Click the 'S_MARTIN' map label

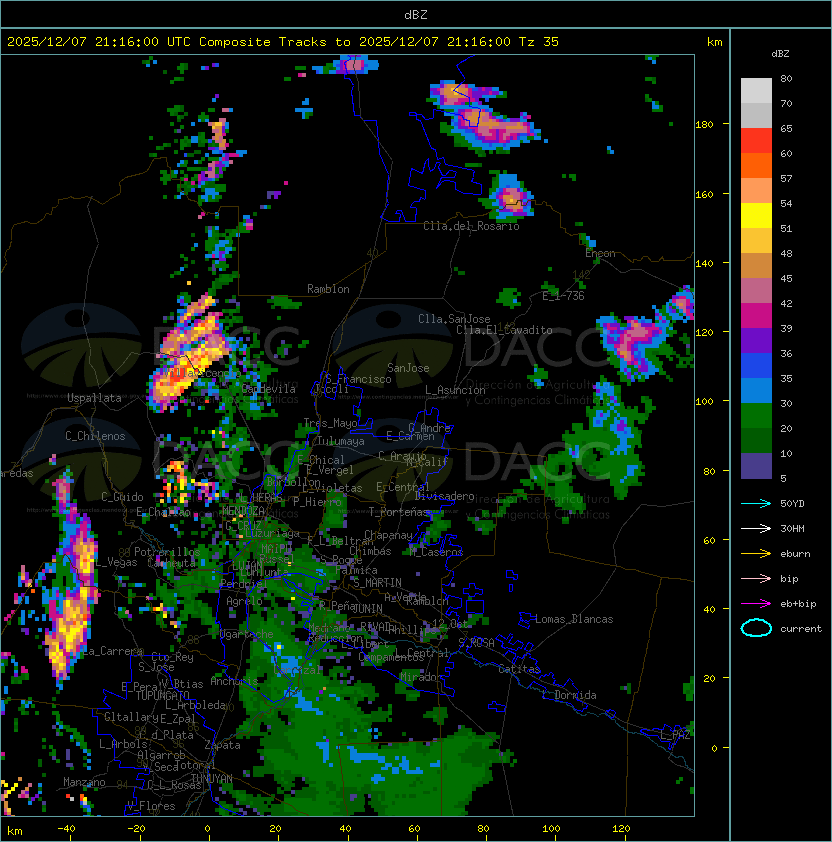click(x=377, y=582)
